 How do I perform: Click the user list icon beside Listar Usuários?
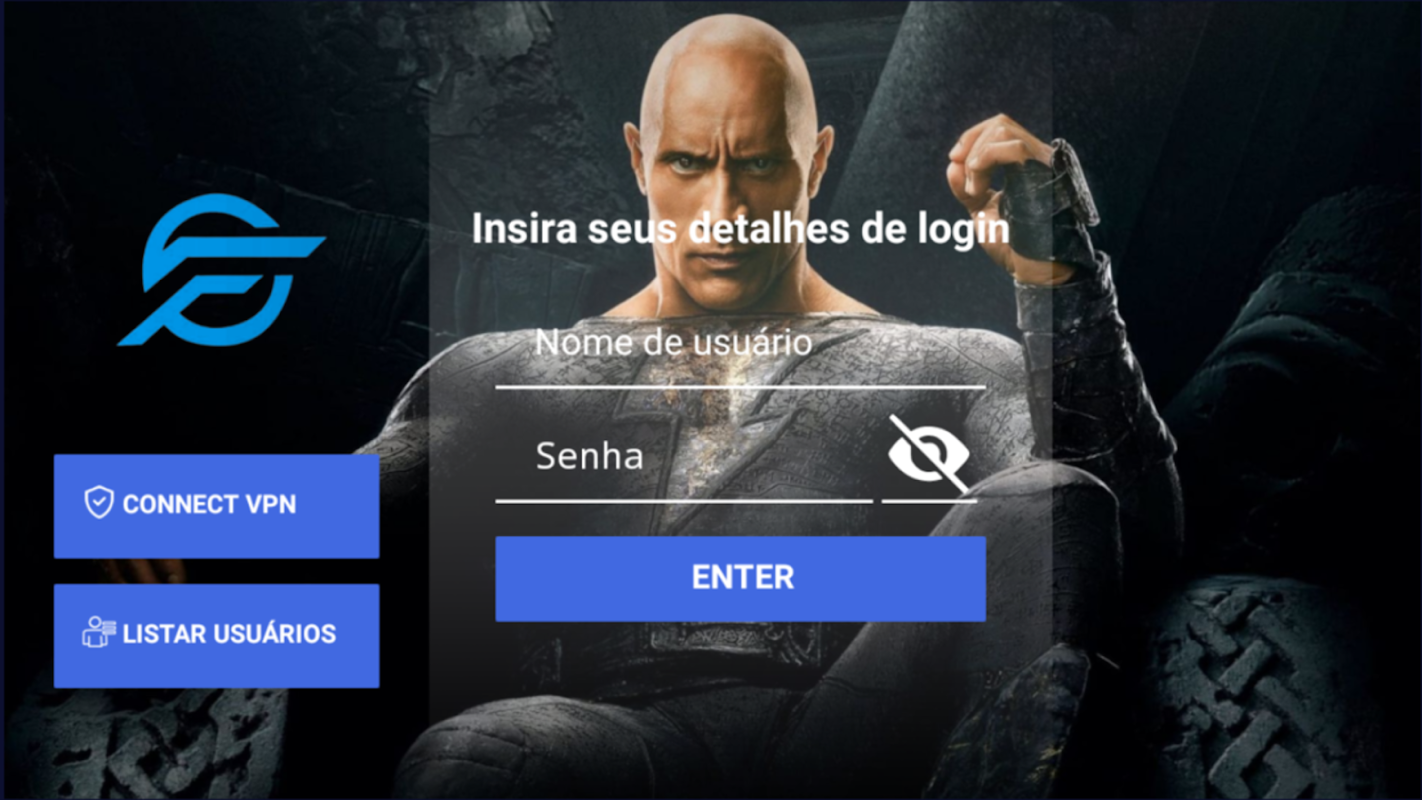[x=98, y=633]
